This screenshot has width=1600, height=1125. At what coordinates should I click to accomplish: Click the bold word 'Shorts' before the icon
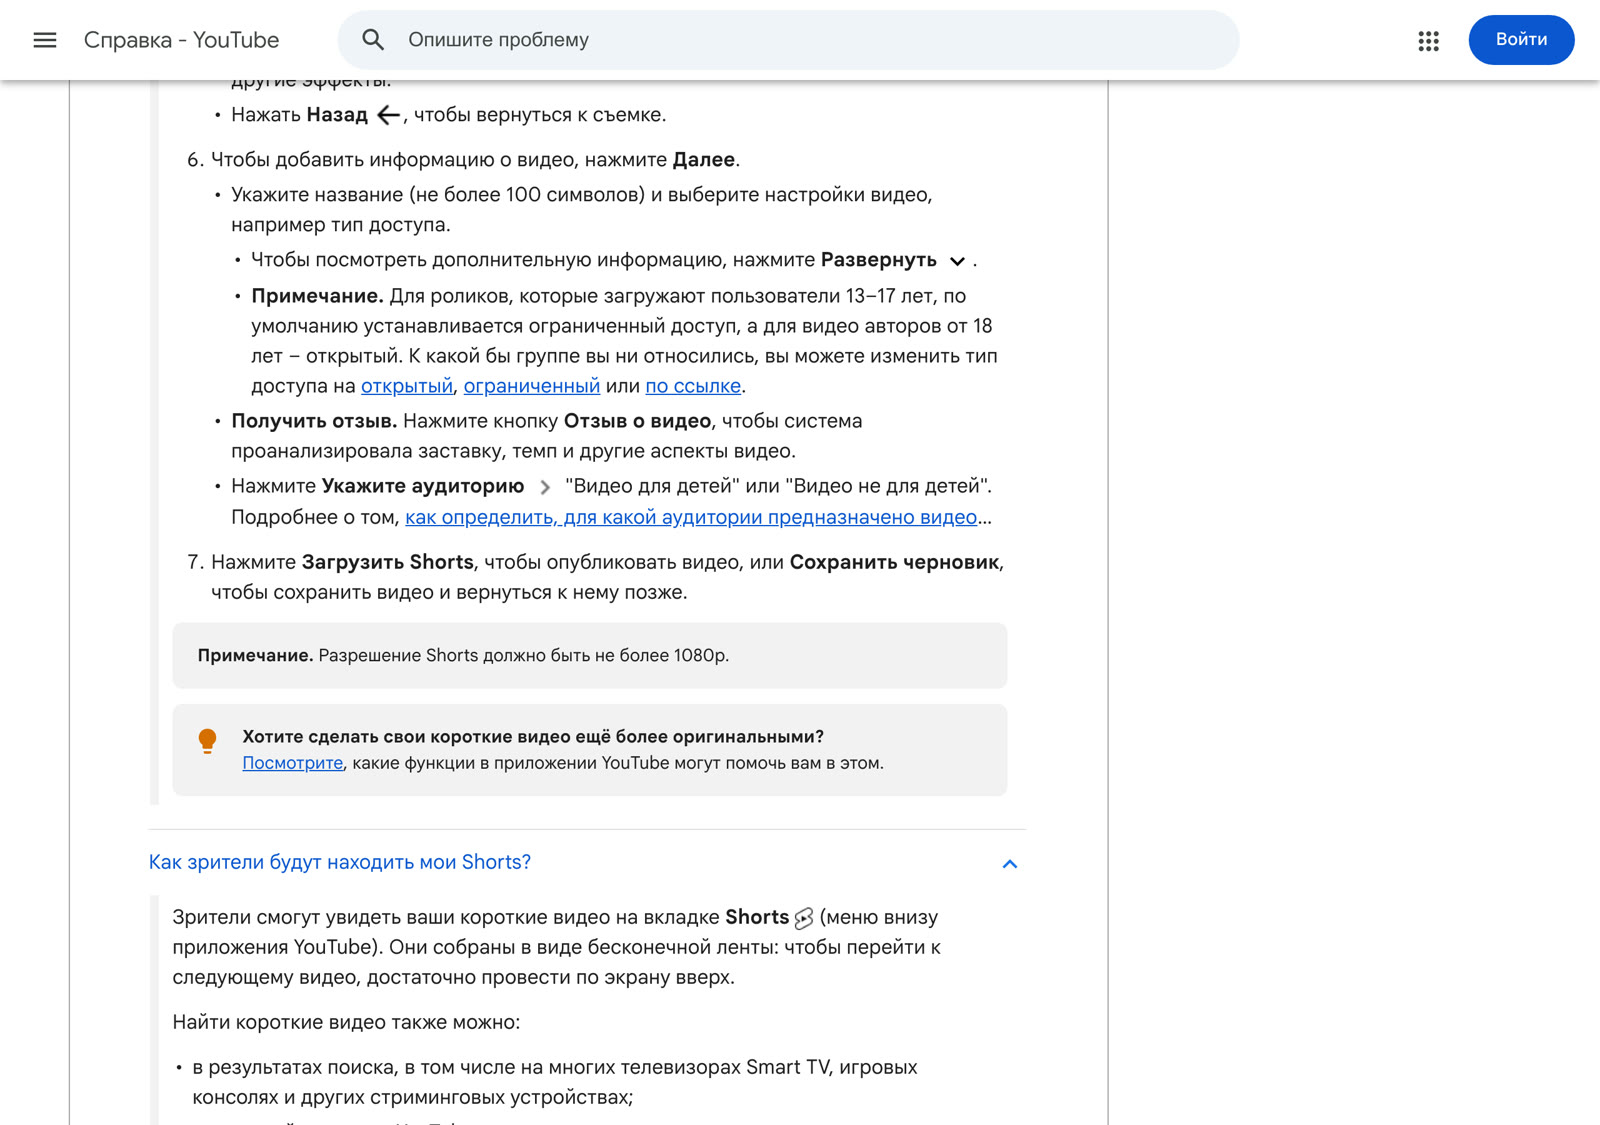tap(757, 917)
